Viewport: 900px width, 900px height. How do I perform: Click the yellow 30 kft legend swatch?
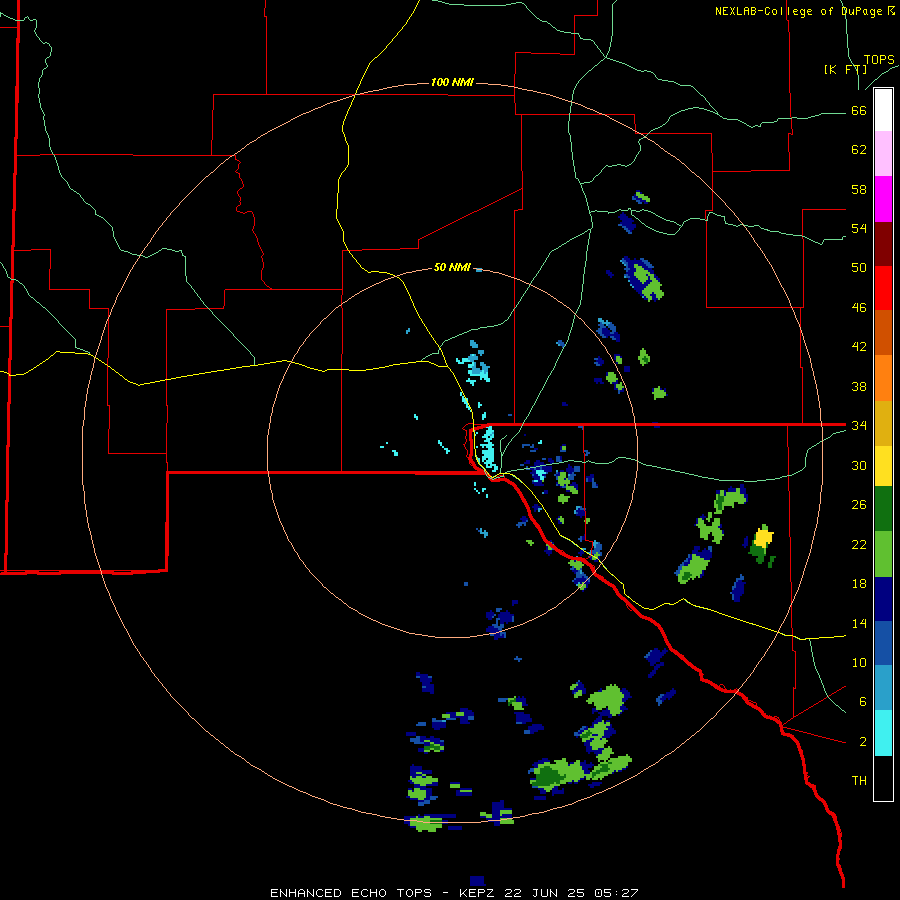(x=883, y=466)
